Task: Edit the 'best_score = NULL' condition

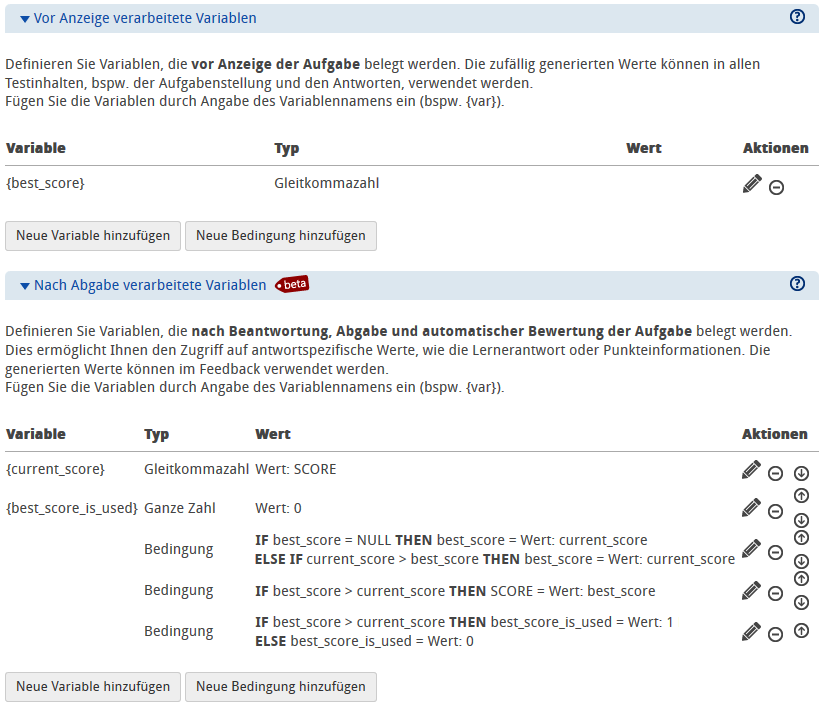Action: click(752, 549)
